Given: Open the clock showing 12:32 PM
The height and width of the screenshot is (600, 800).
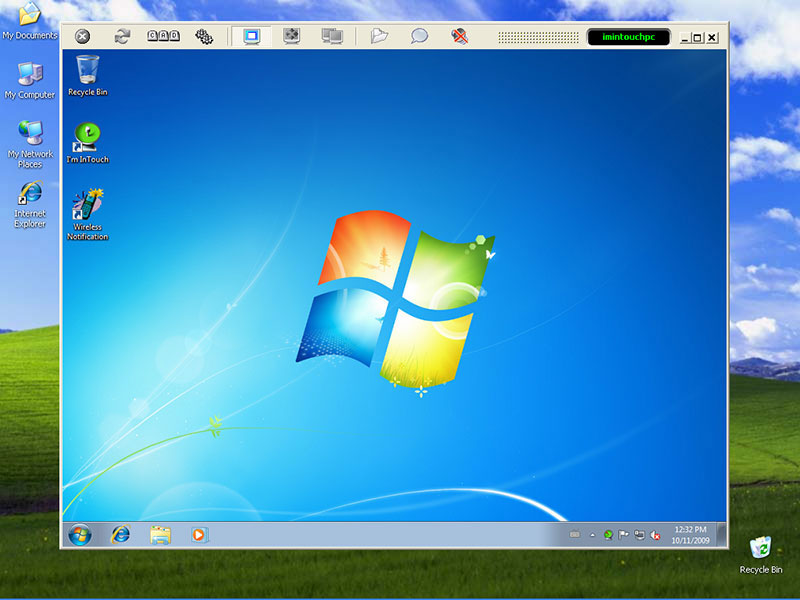Looking at the screenshot, I should (690, 535).
